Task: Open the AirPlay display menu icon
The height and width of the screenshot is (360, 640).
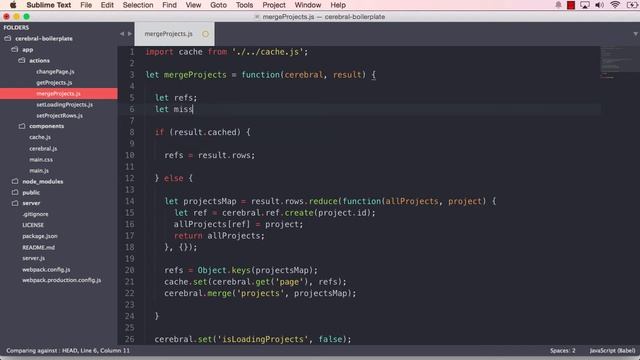Action: coord(585,5)
